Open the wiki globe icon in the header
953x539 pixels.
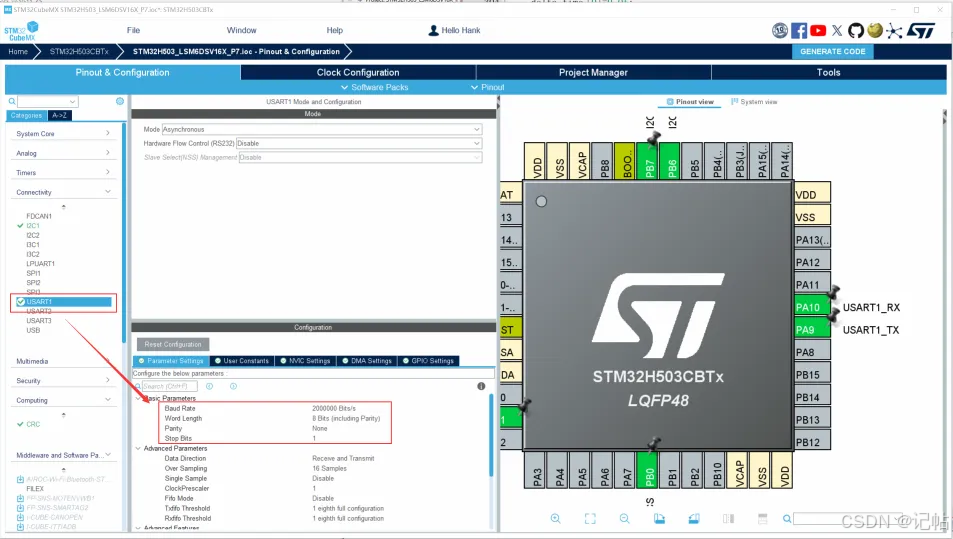(x=875, y=30)
